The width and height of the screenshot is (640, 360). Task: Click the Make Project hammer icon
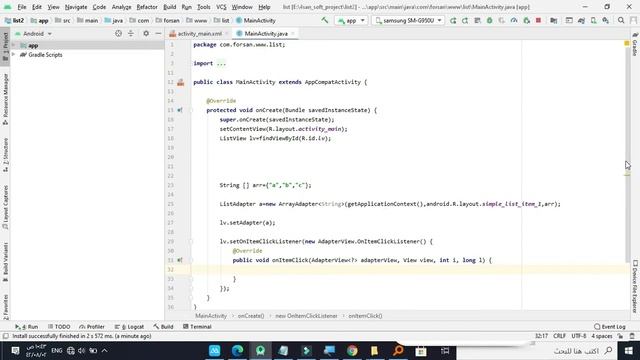click(324, 20)
